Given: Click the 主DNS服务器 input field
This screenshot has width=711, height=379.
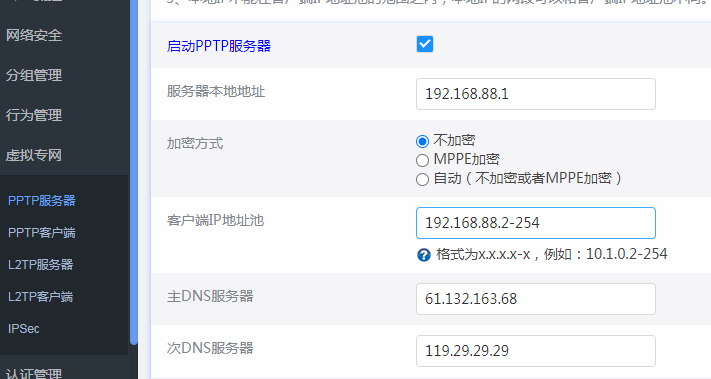Looking at the screenshot, I should coord(536,299).
